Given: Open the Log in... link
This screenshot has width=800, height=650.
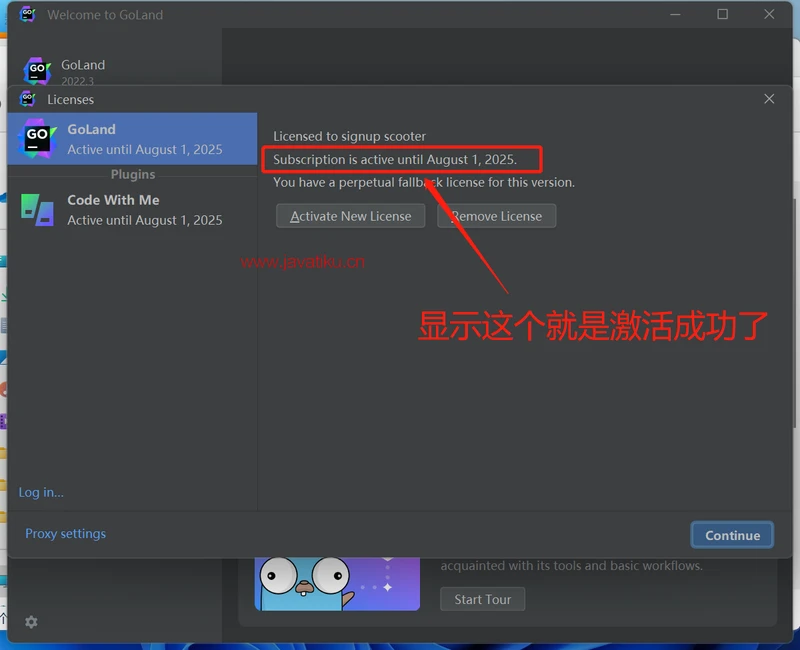Looking at the screenshot, I should [x=41, y=492].
